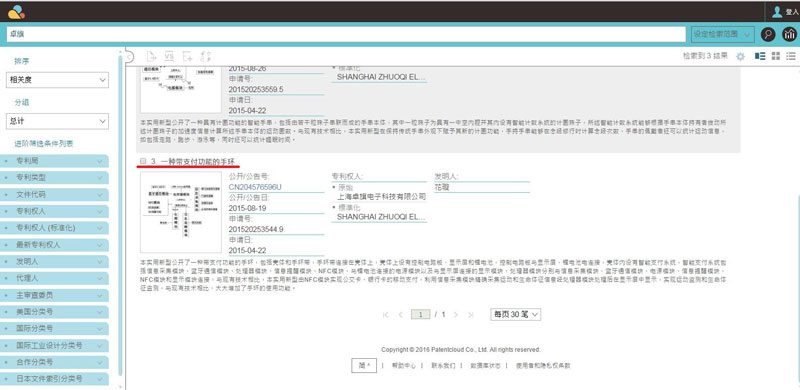Expand the 美国分类号 filter
The image size is (800, 390).
tap(55, 311)
